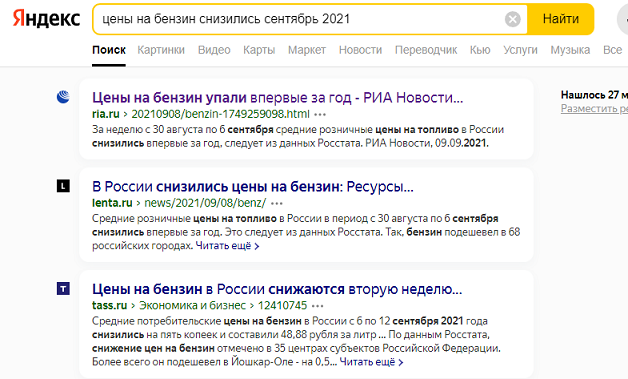This screenshot has height=379, width=628.
Task: Click the Яндекс logo
Action: click(46, 19)
